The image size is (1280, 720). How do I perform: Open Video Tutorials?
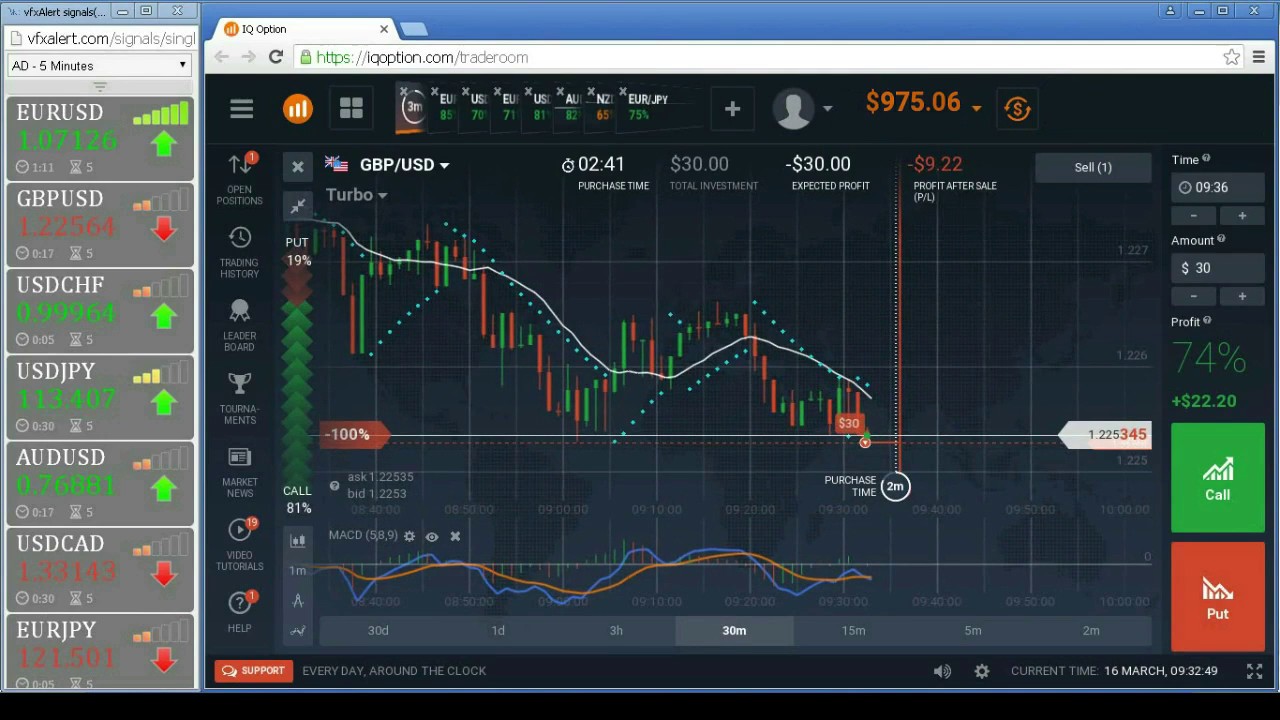click(x=240, y=544)
